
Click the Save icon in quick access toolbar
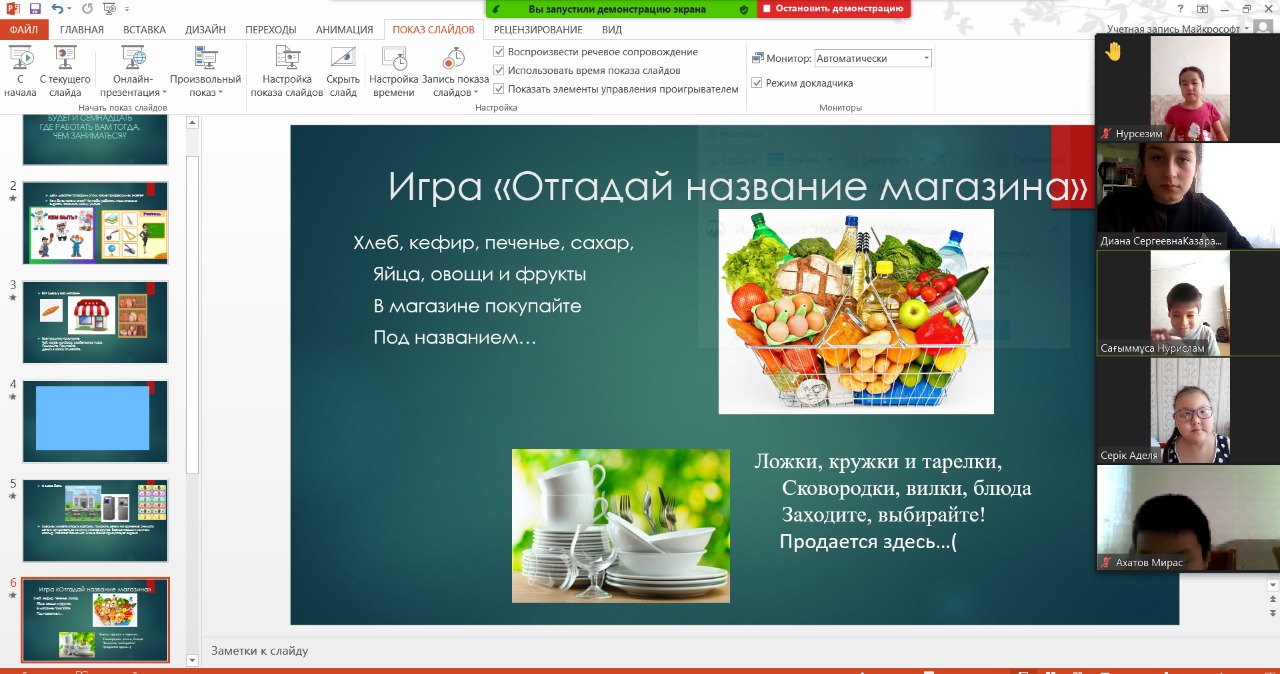click(x=35, y=8)
